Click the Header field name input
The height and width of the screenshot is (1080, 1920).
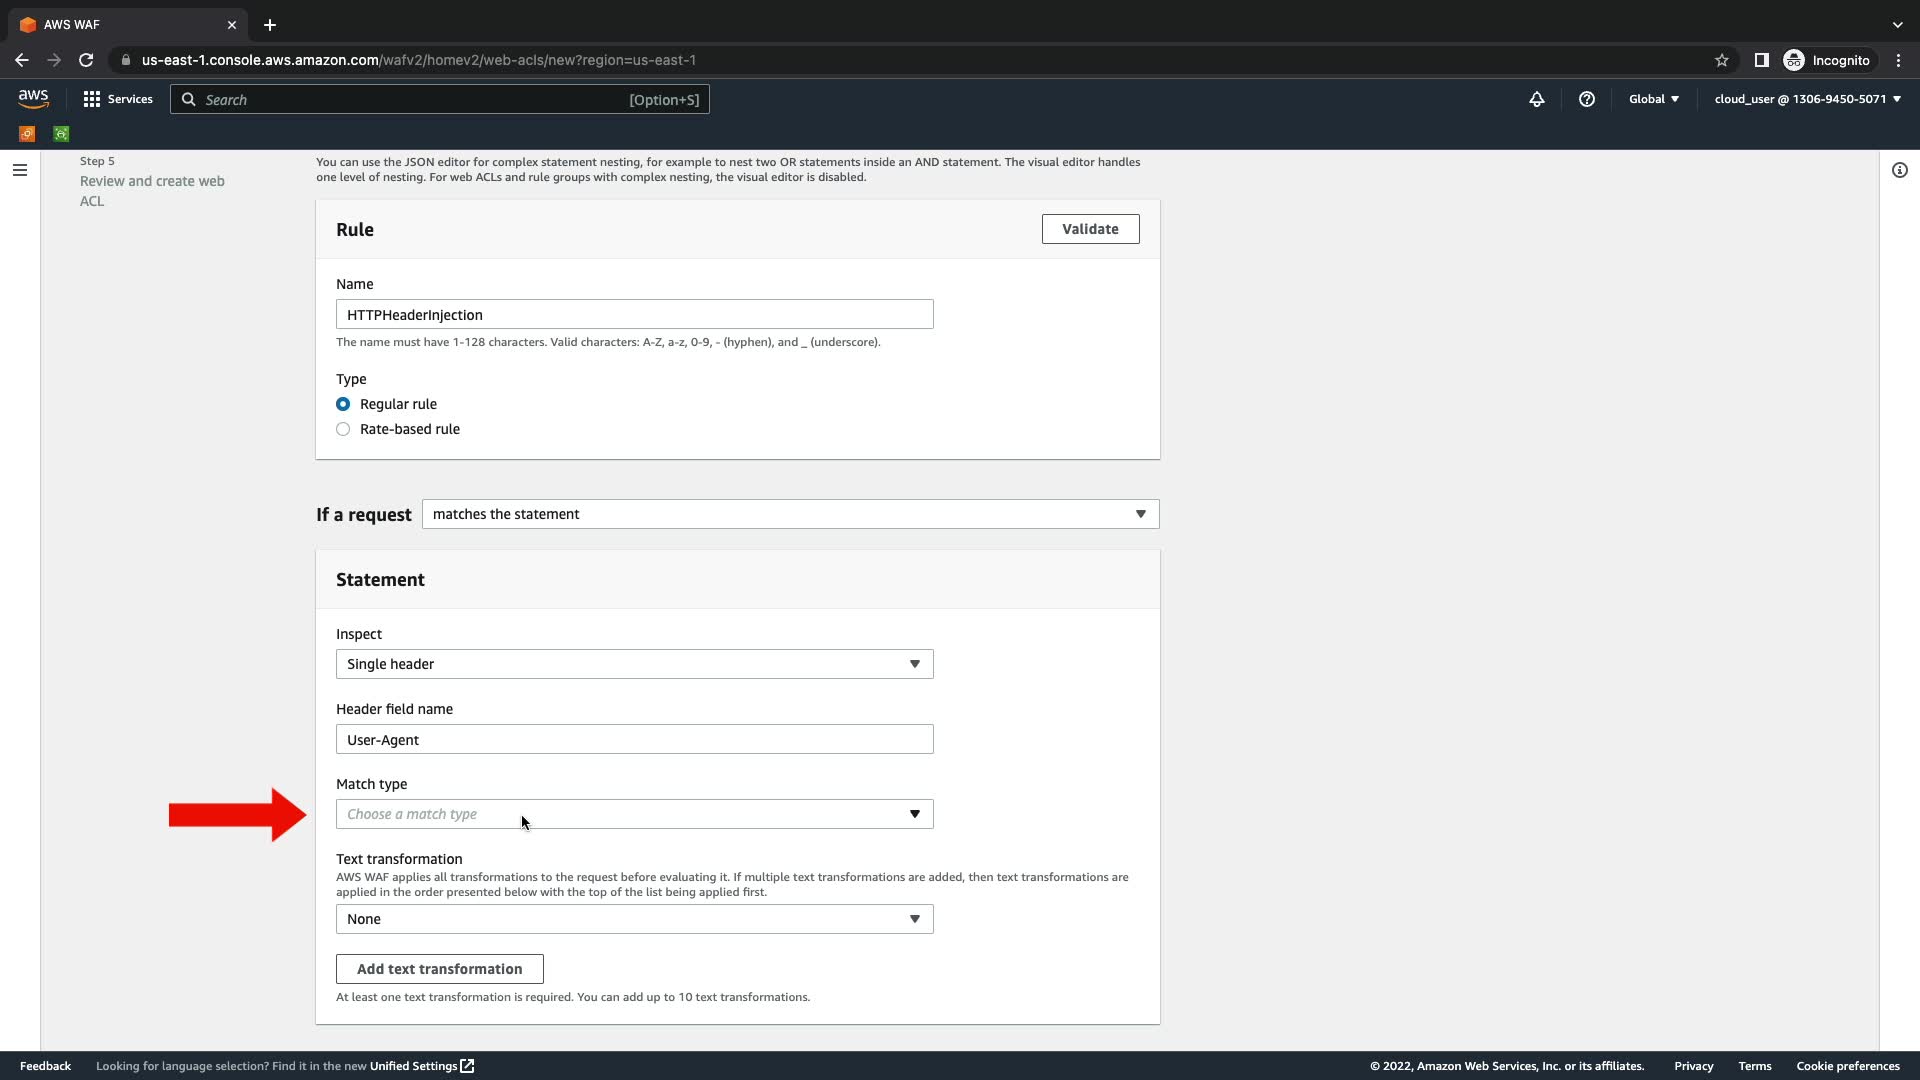click(x=634, y=740)
